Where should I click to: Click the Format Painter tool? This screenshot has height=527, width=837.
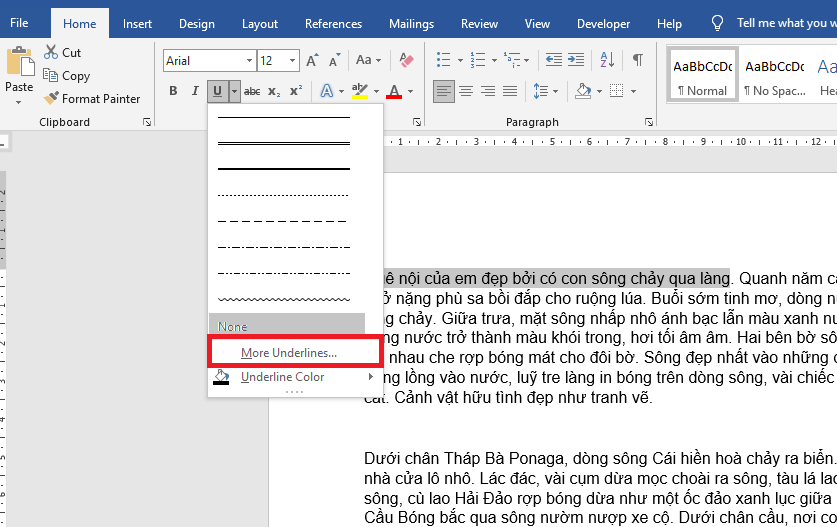(x=92, y=99)
